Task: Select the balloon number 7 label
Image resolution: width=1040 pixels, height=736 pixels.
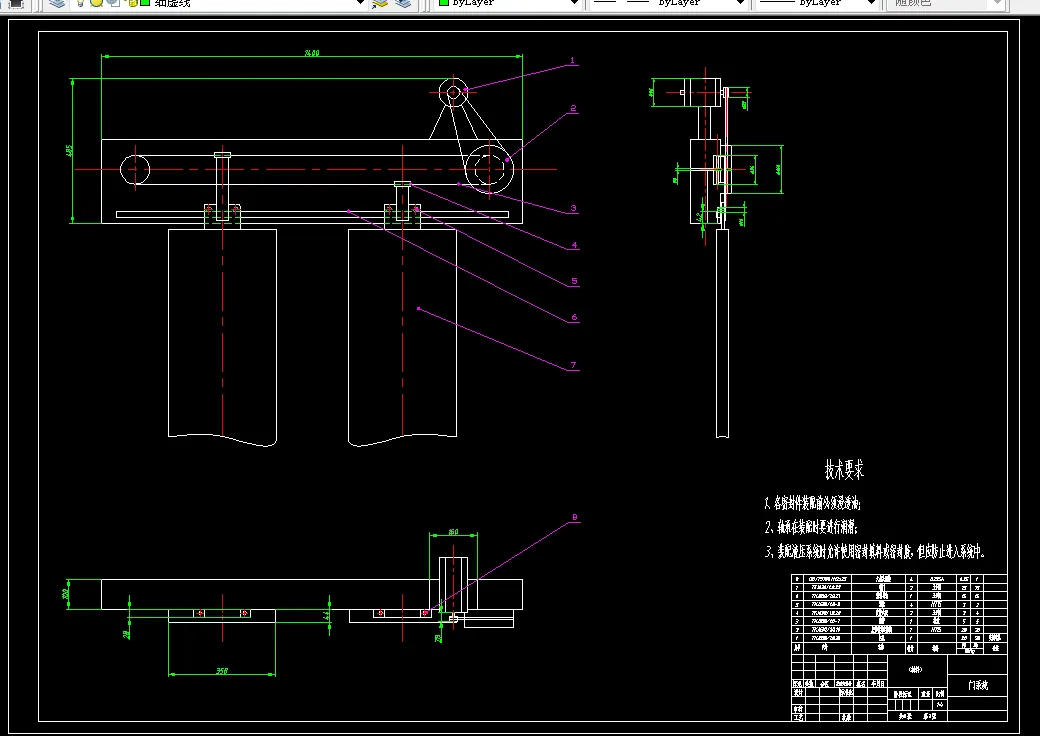Action: pos(574,365)
